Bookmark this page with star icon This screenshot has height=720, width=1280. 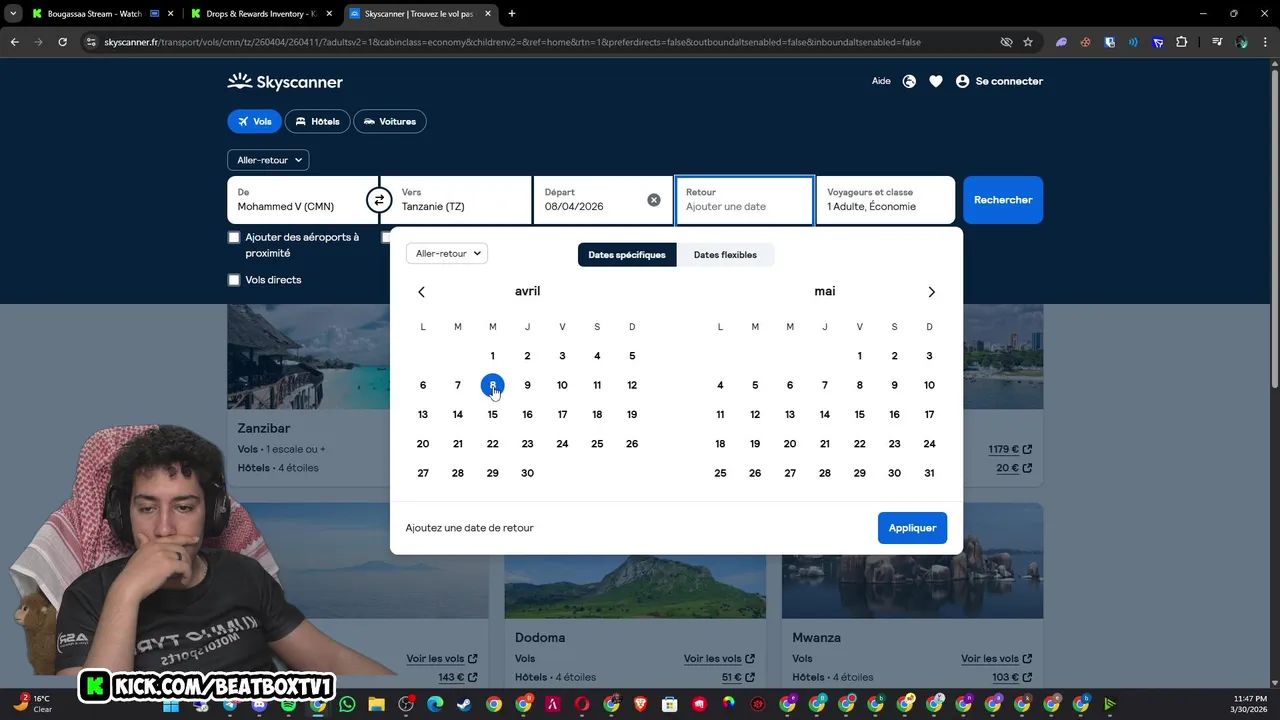pyautogui.click(x=1028, y=42)
